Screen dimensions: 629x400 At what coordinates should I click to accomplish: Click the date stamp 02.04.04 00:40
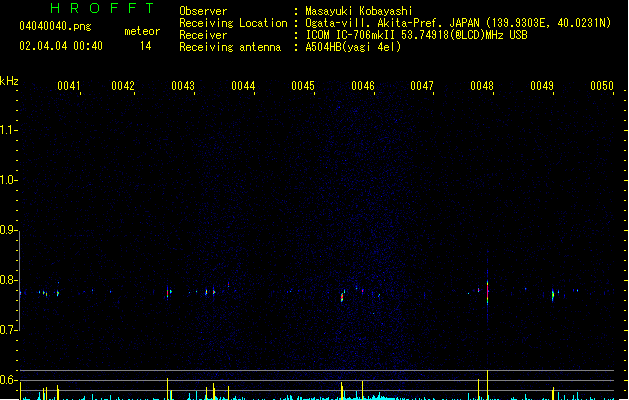click(x=61, y=46)
